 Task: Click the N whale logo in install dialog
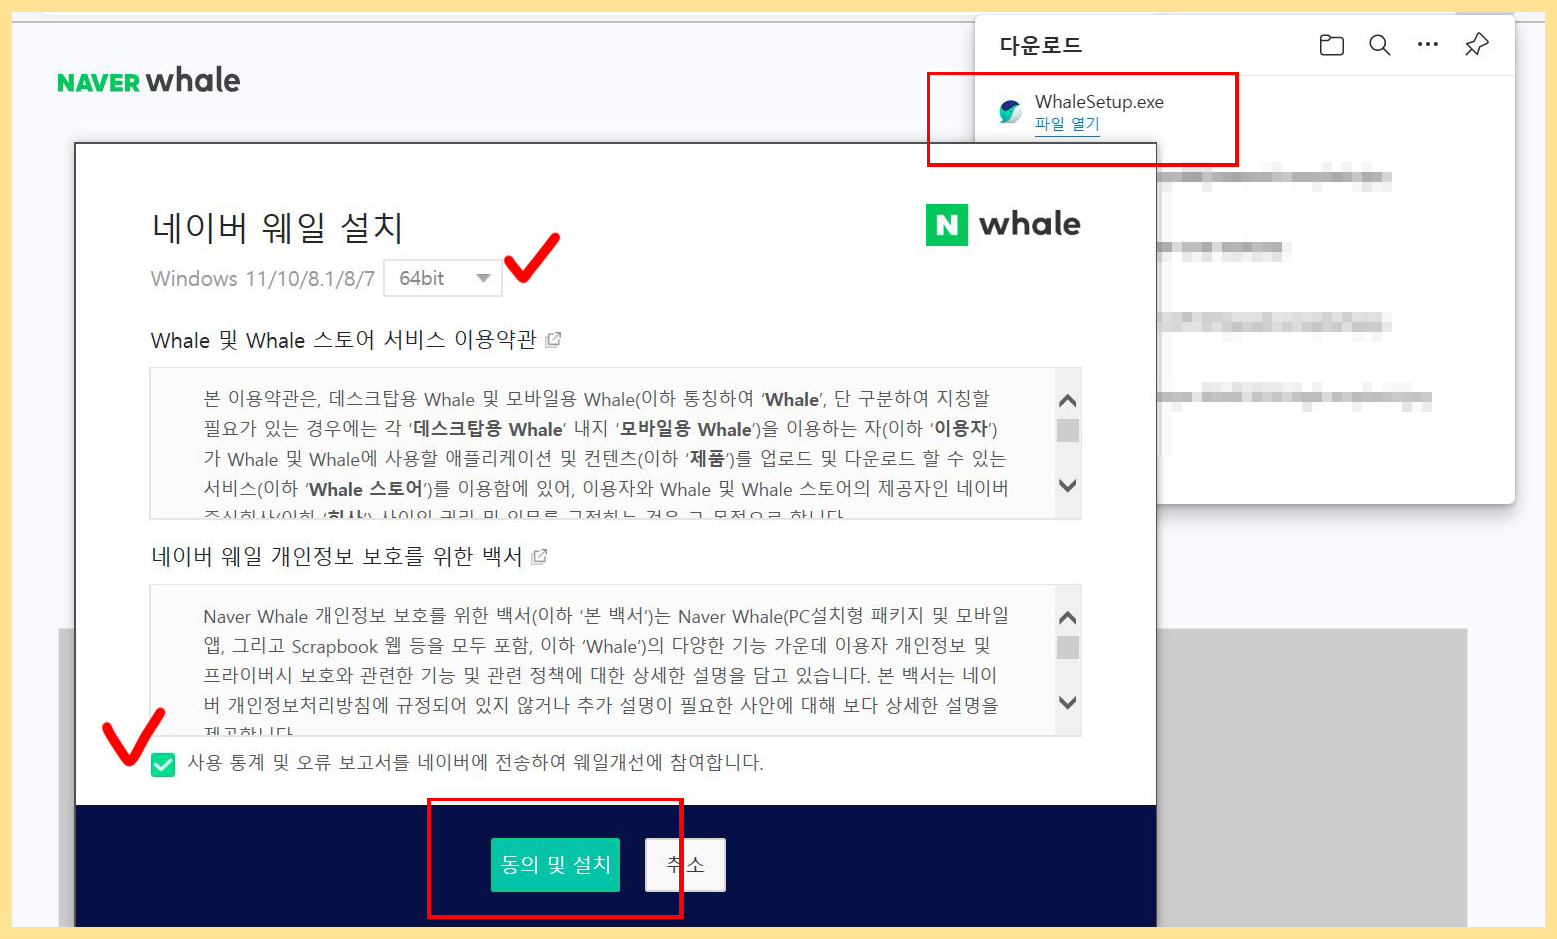pyautogui.click(x=1003, y=224)
